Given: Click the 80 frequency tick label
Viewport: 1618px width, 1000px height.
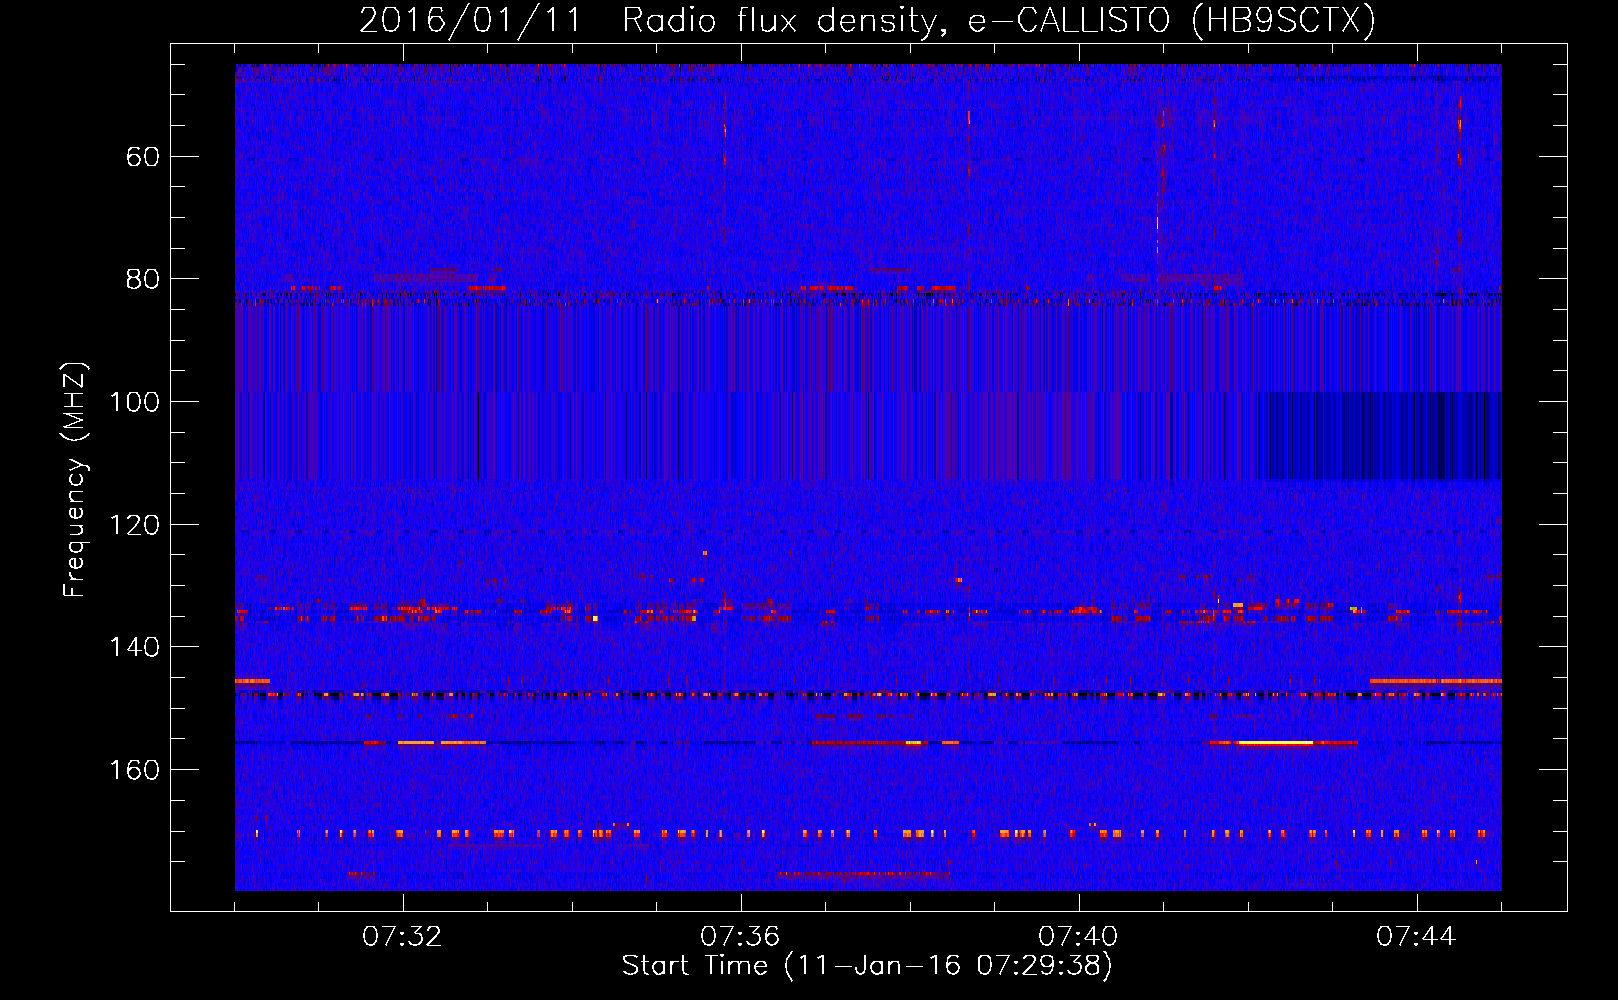Looking at the screenshot, I should pos(143,279).
